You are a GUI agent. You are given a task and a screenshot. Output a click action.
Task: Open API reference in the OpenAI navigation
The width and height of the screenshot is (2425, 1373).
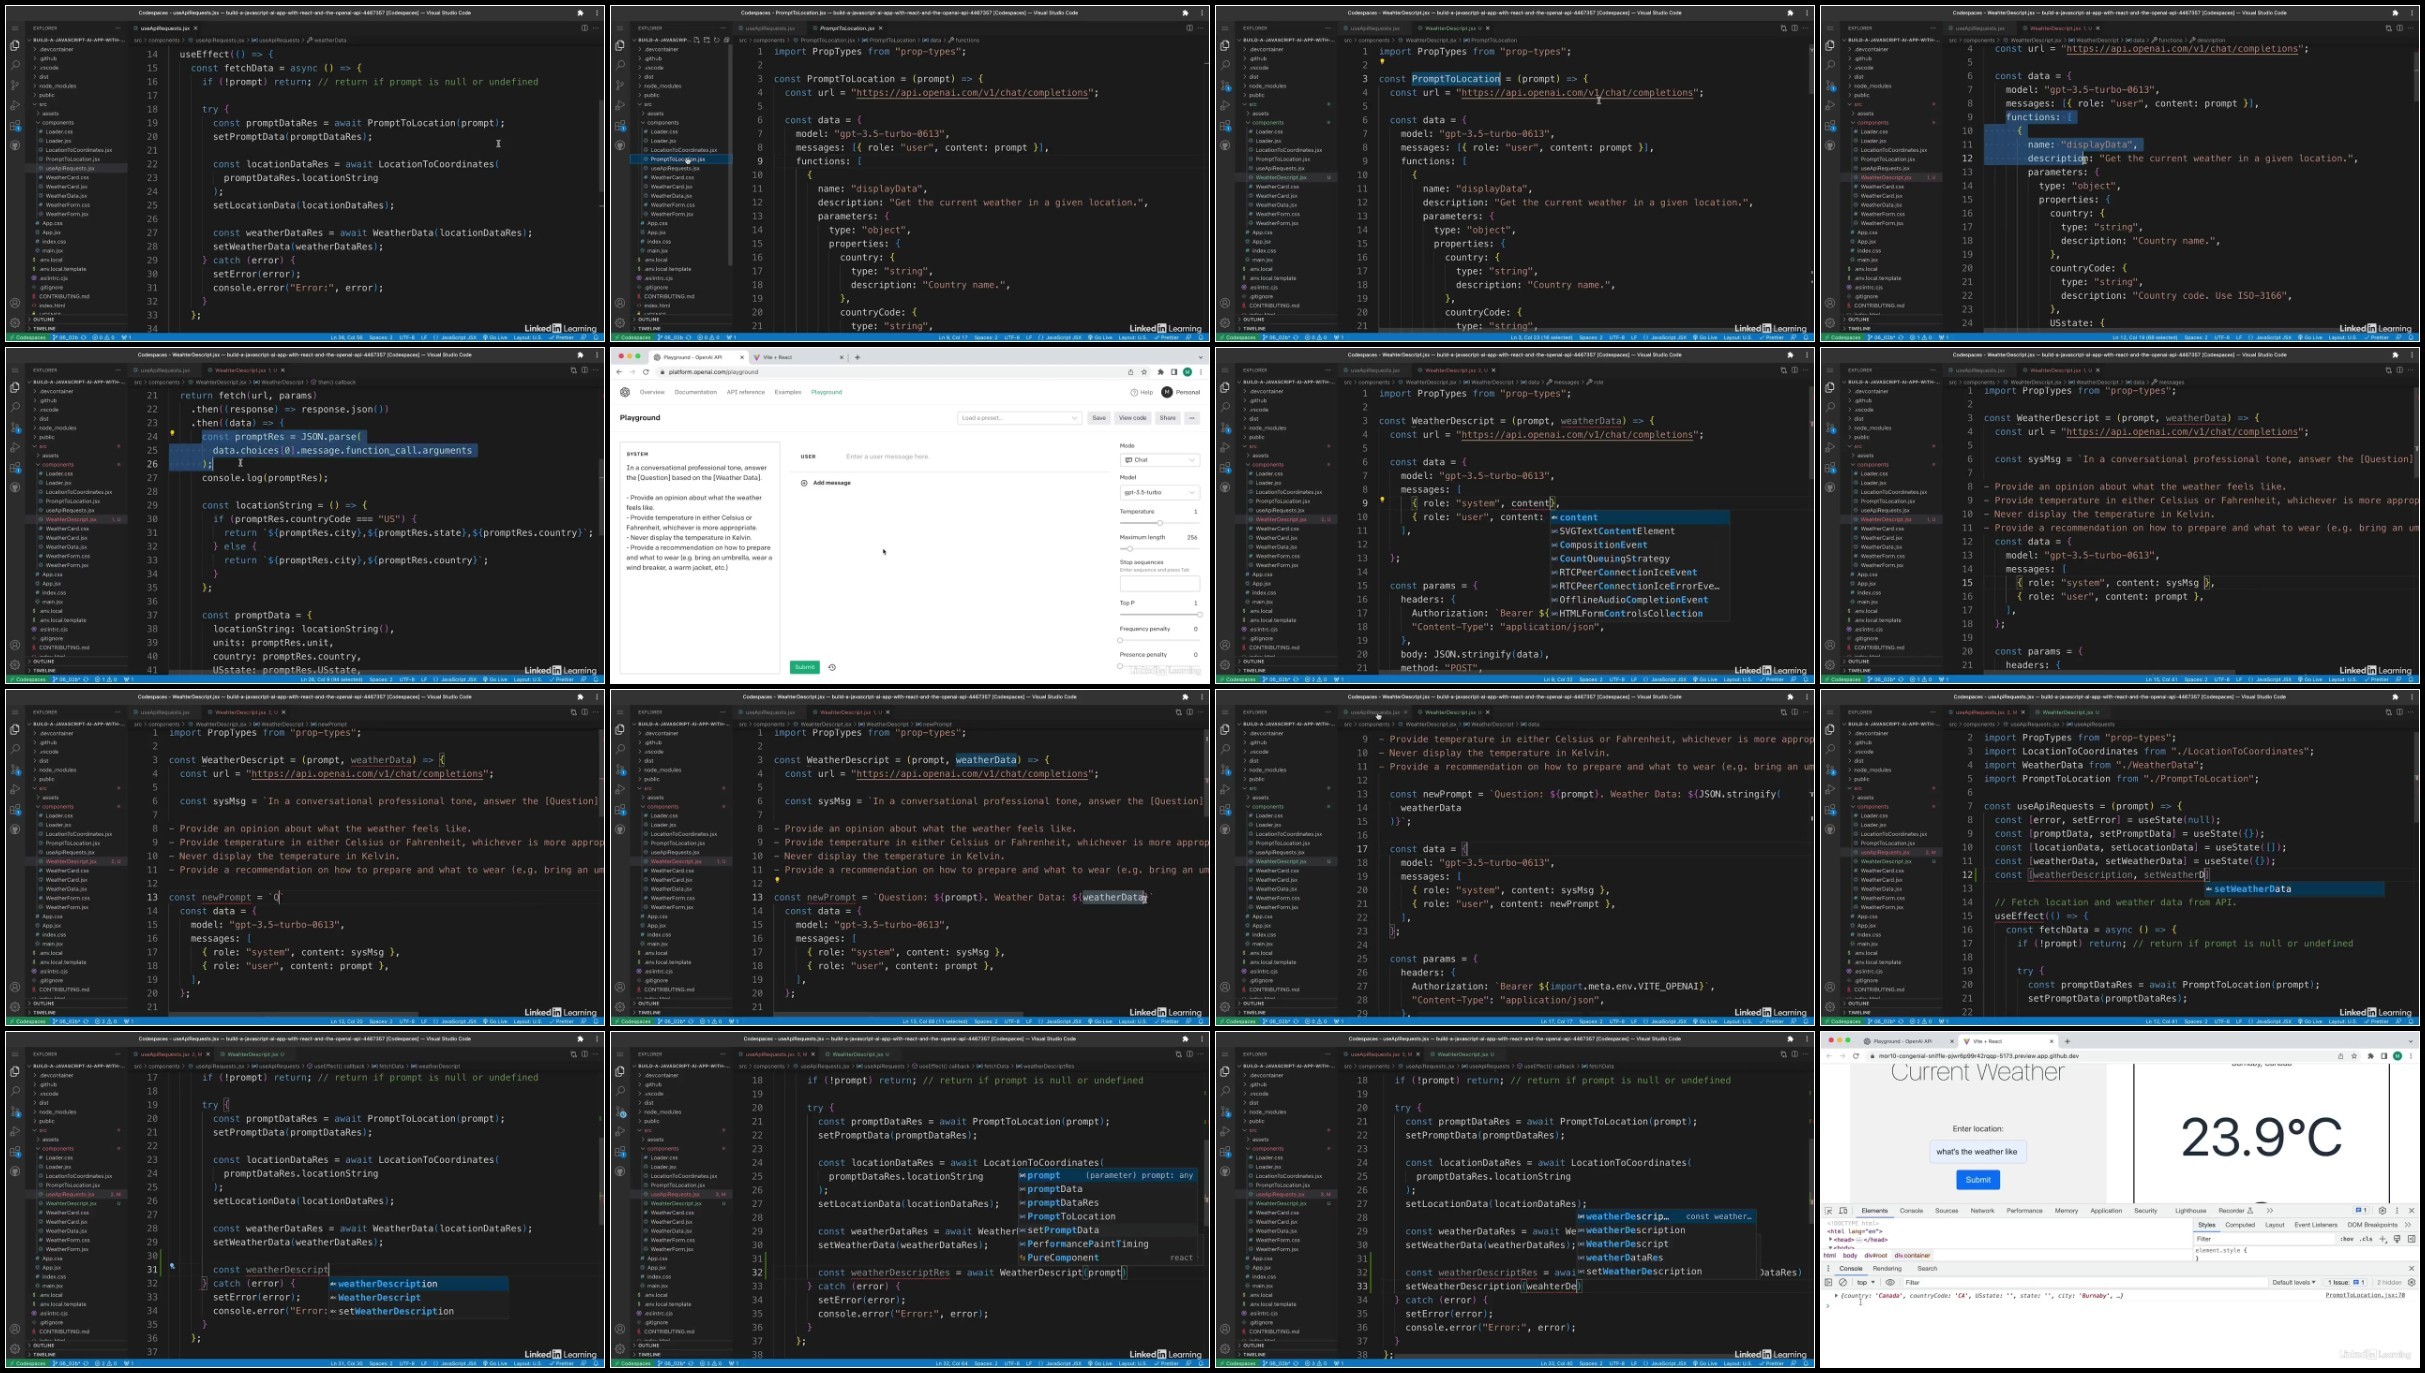coord(745,392)
